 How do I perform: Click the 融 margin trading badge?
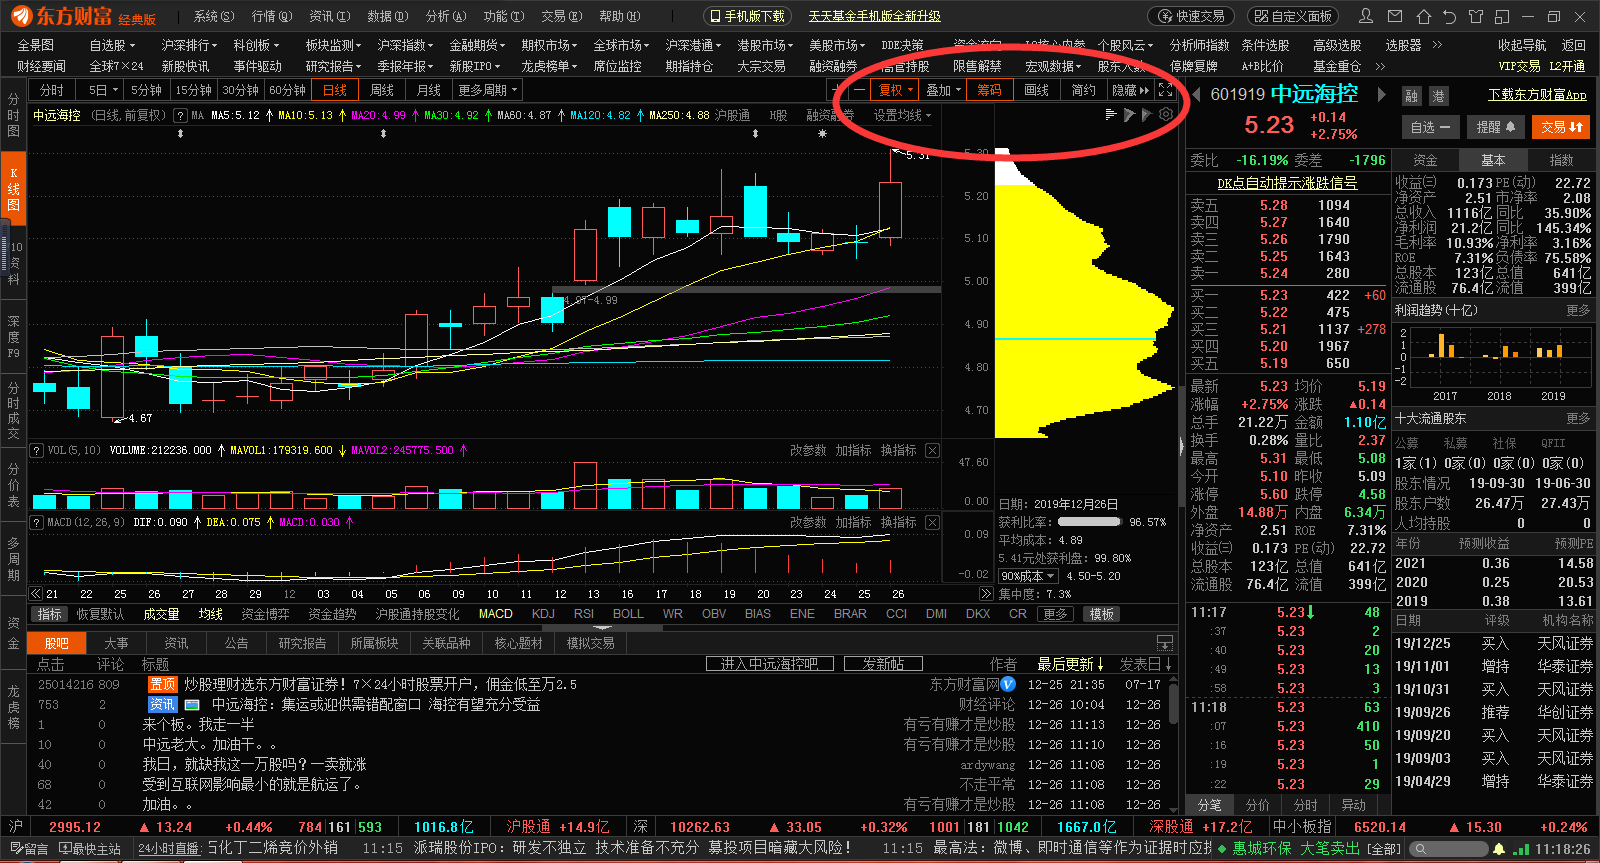pyautogui.click(x=1412, y=96)
